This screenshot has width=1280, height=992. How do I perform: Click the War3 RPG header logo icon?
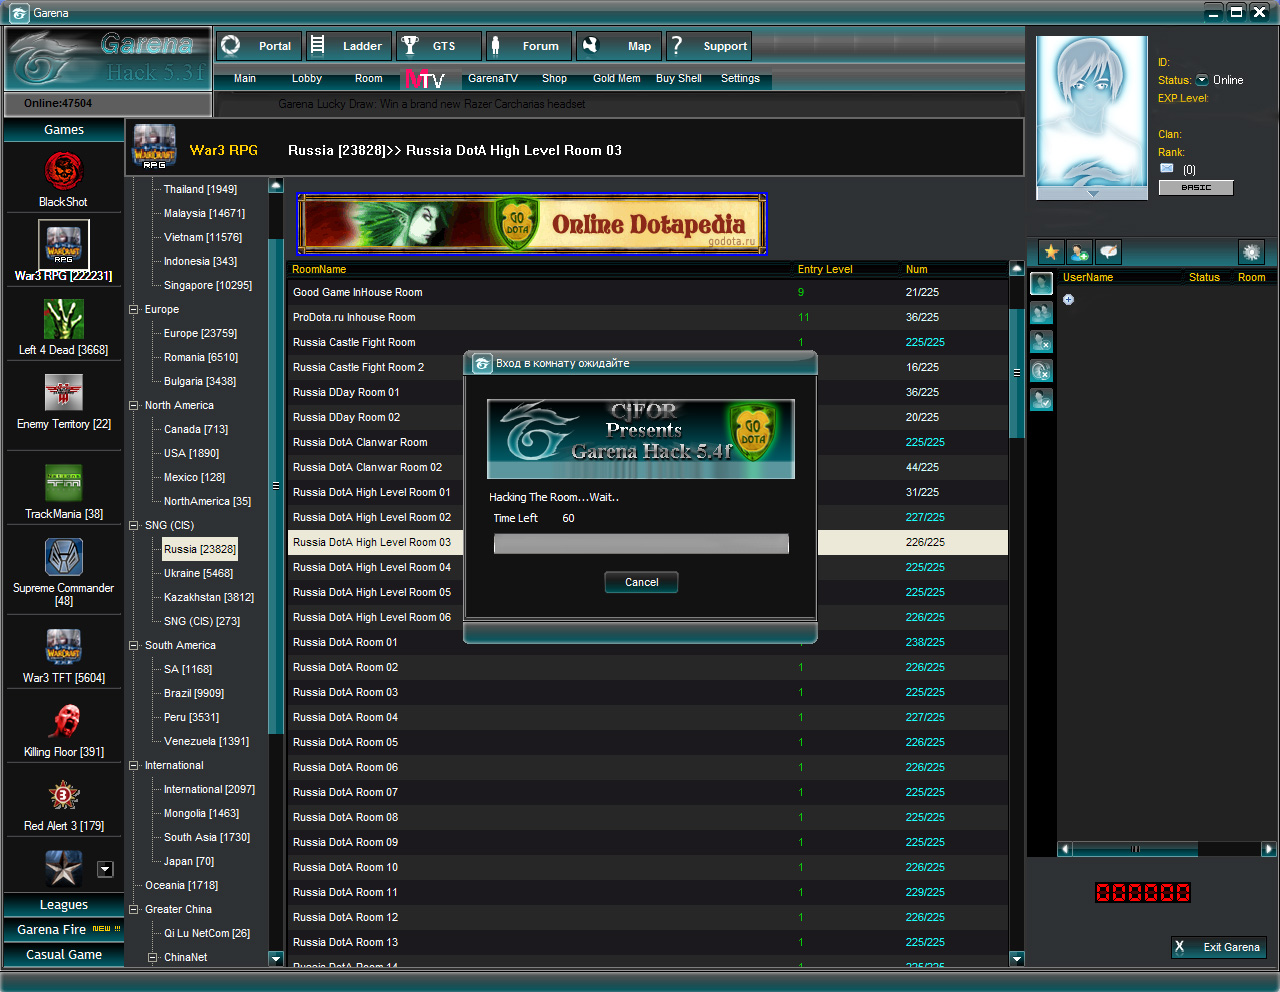[154, 147]
